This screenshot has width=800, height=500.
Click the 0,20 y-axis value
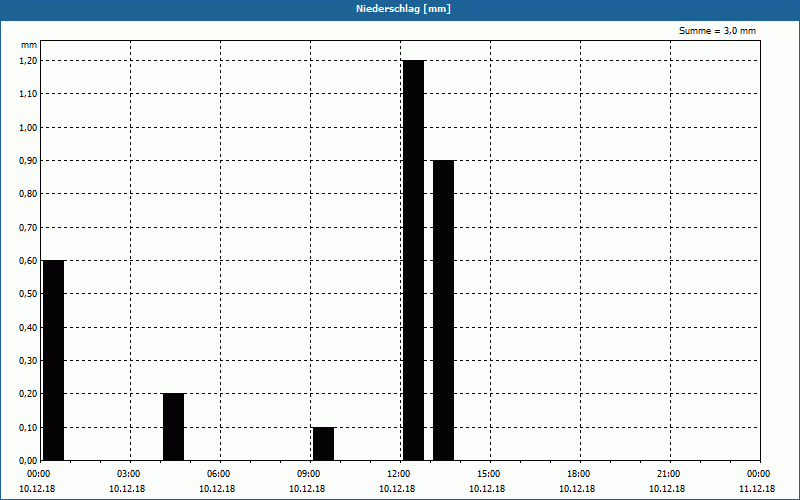tap(28, 394)
